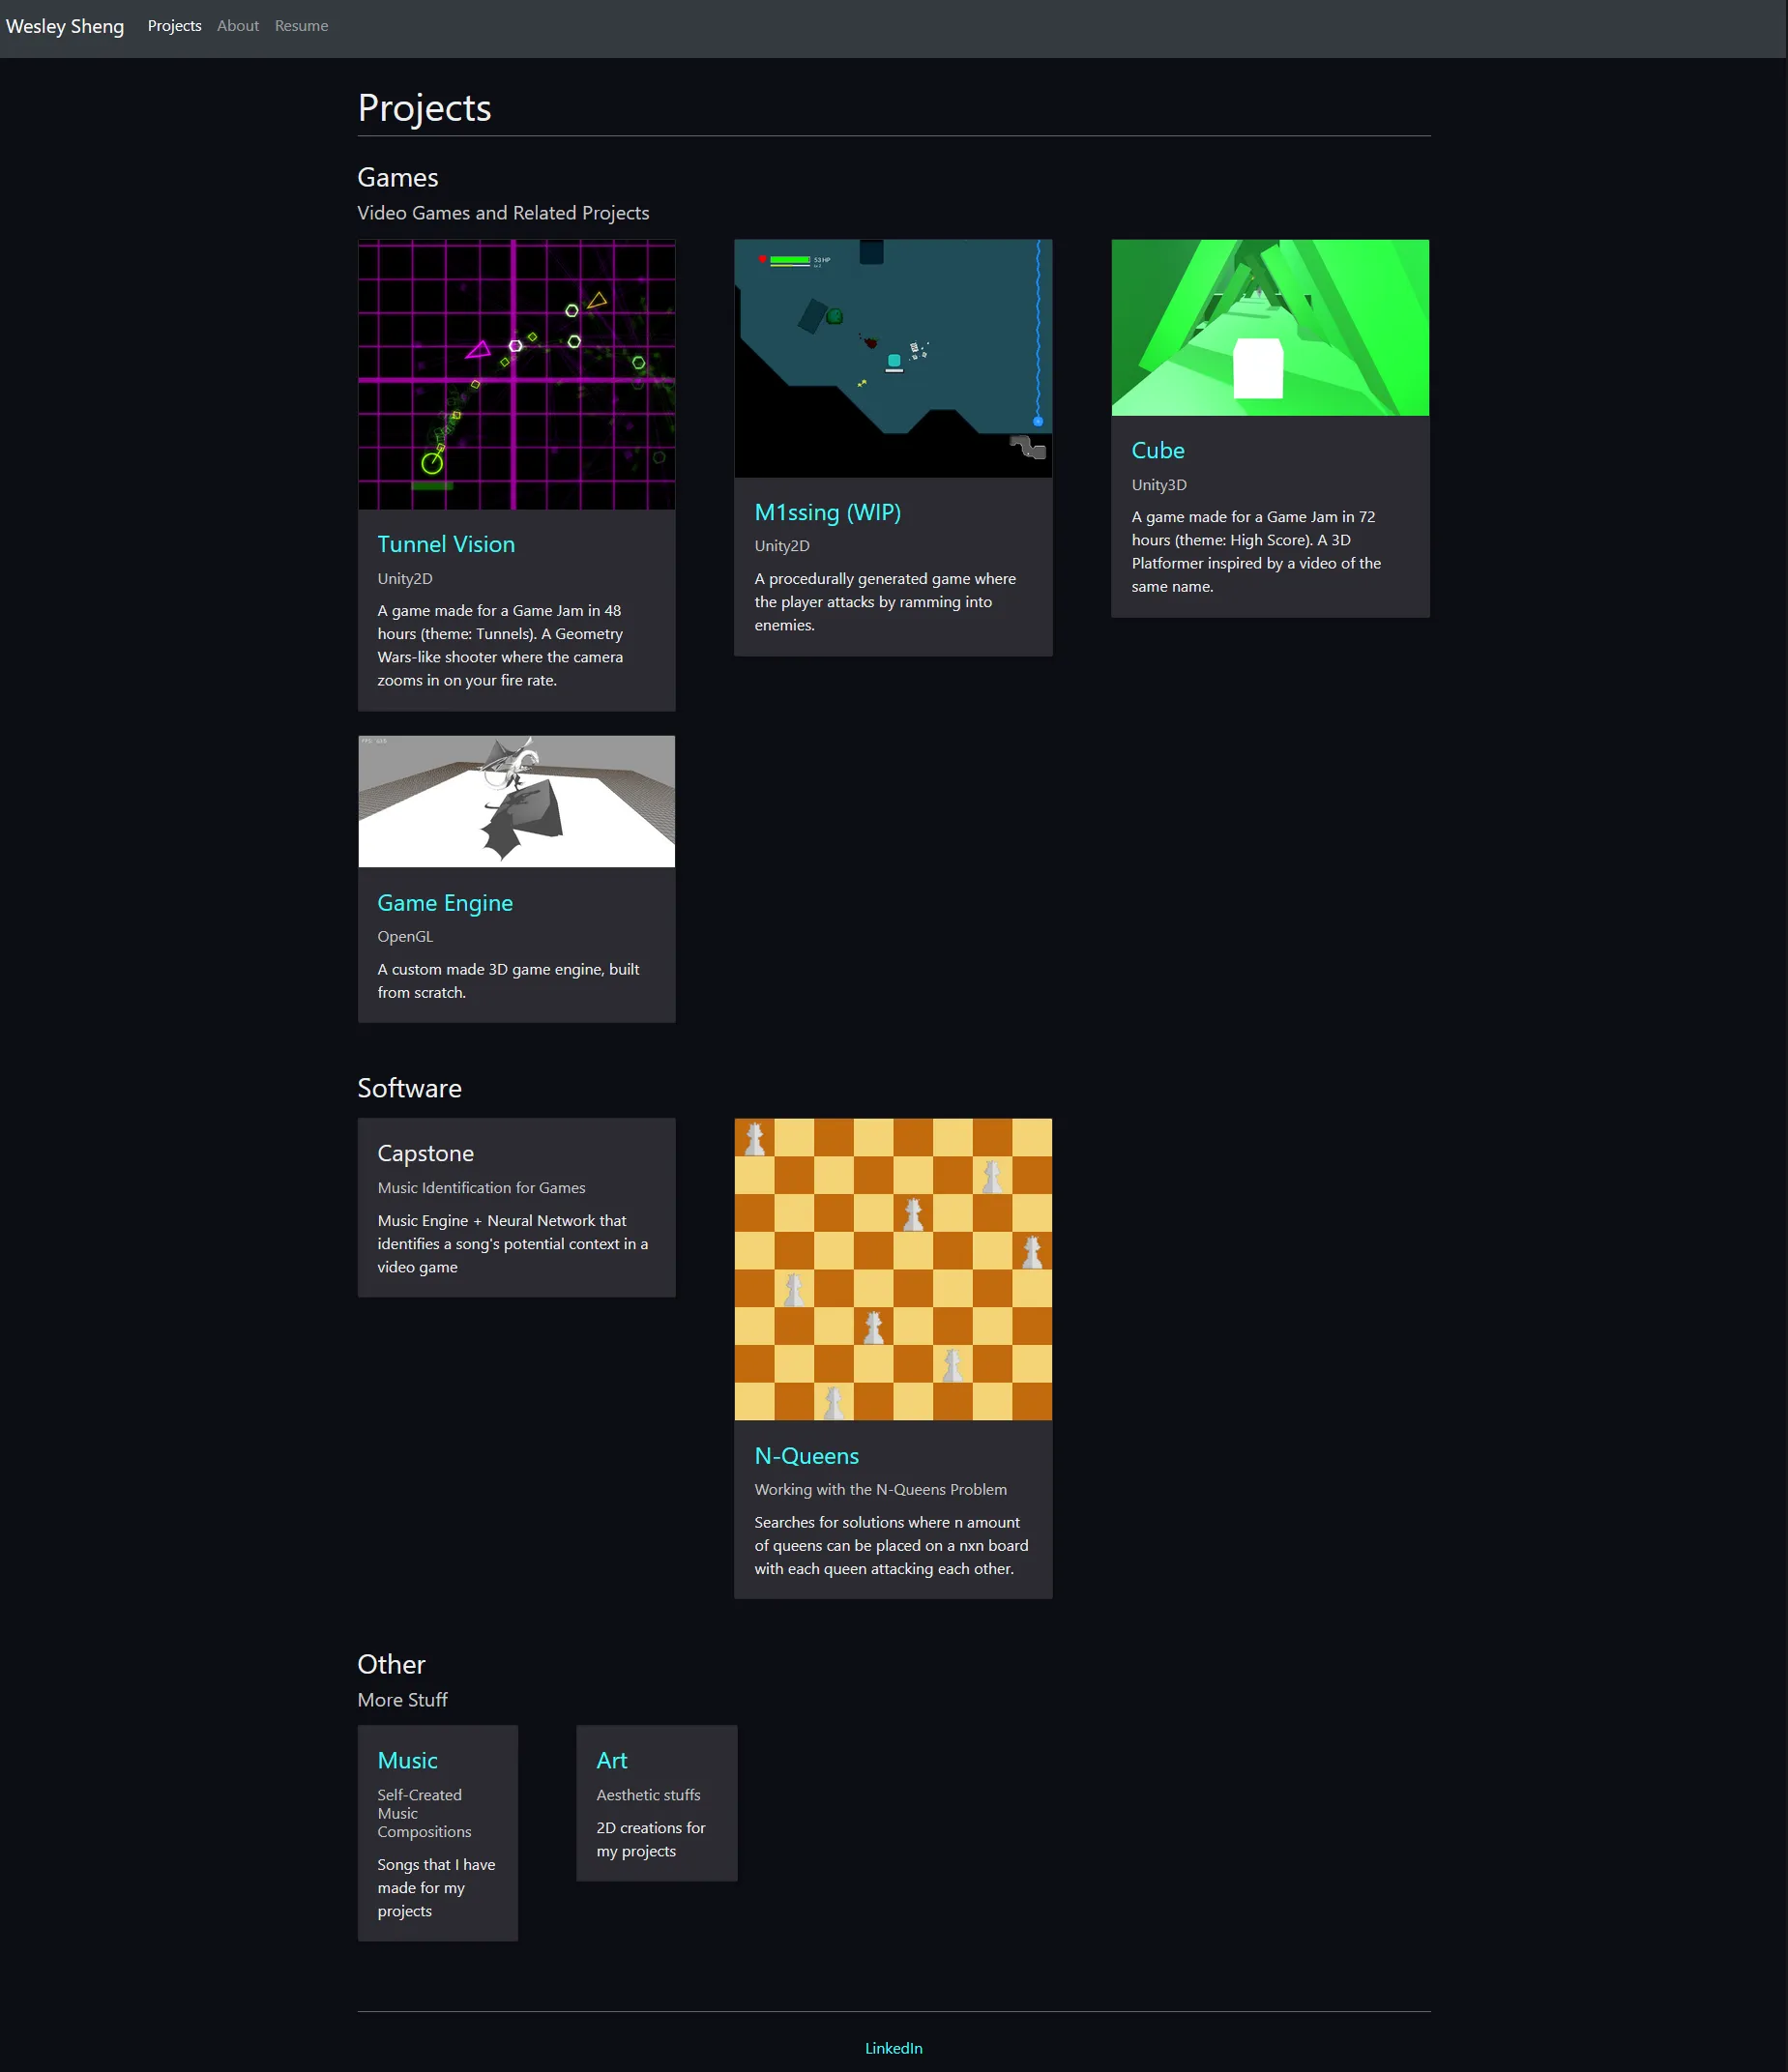View the N-Queens problem project

(x=806, y=1455)
